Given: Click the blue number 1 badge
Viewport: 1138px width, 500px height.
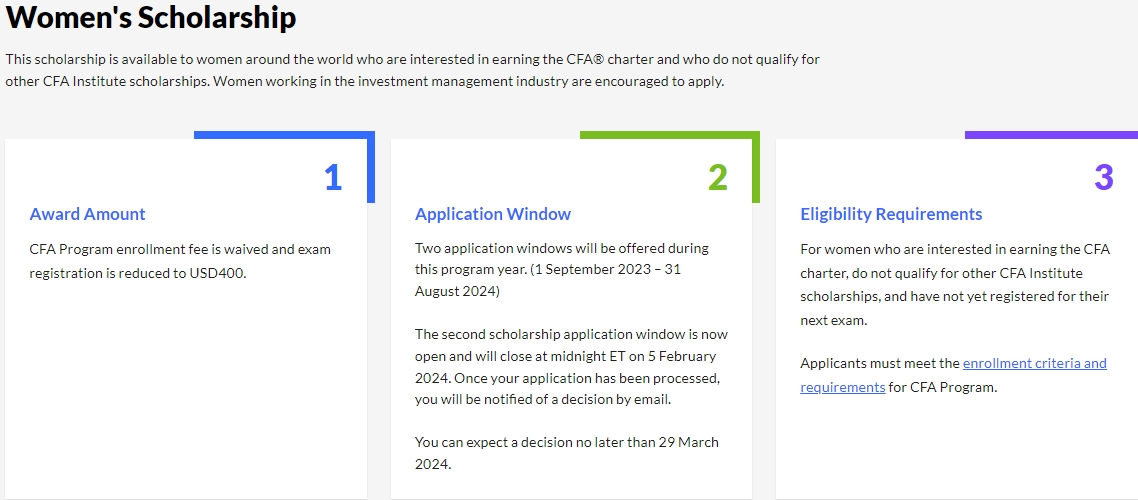Looking at the screenshot, I should (x=333, y=177).
